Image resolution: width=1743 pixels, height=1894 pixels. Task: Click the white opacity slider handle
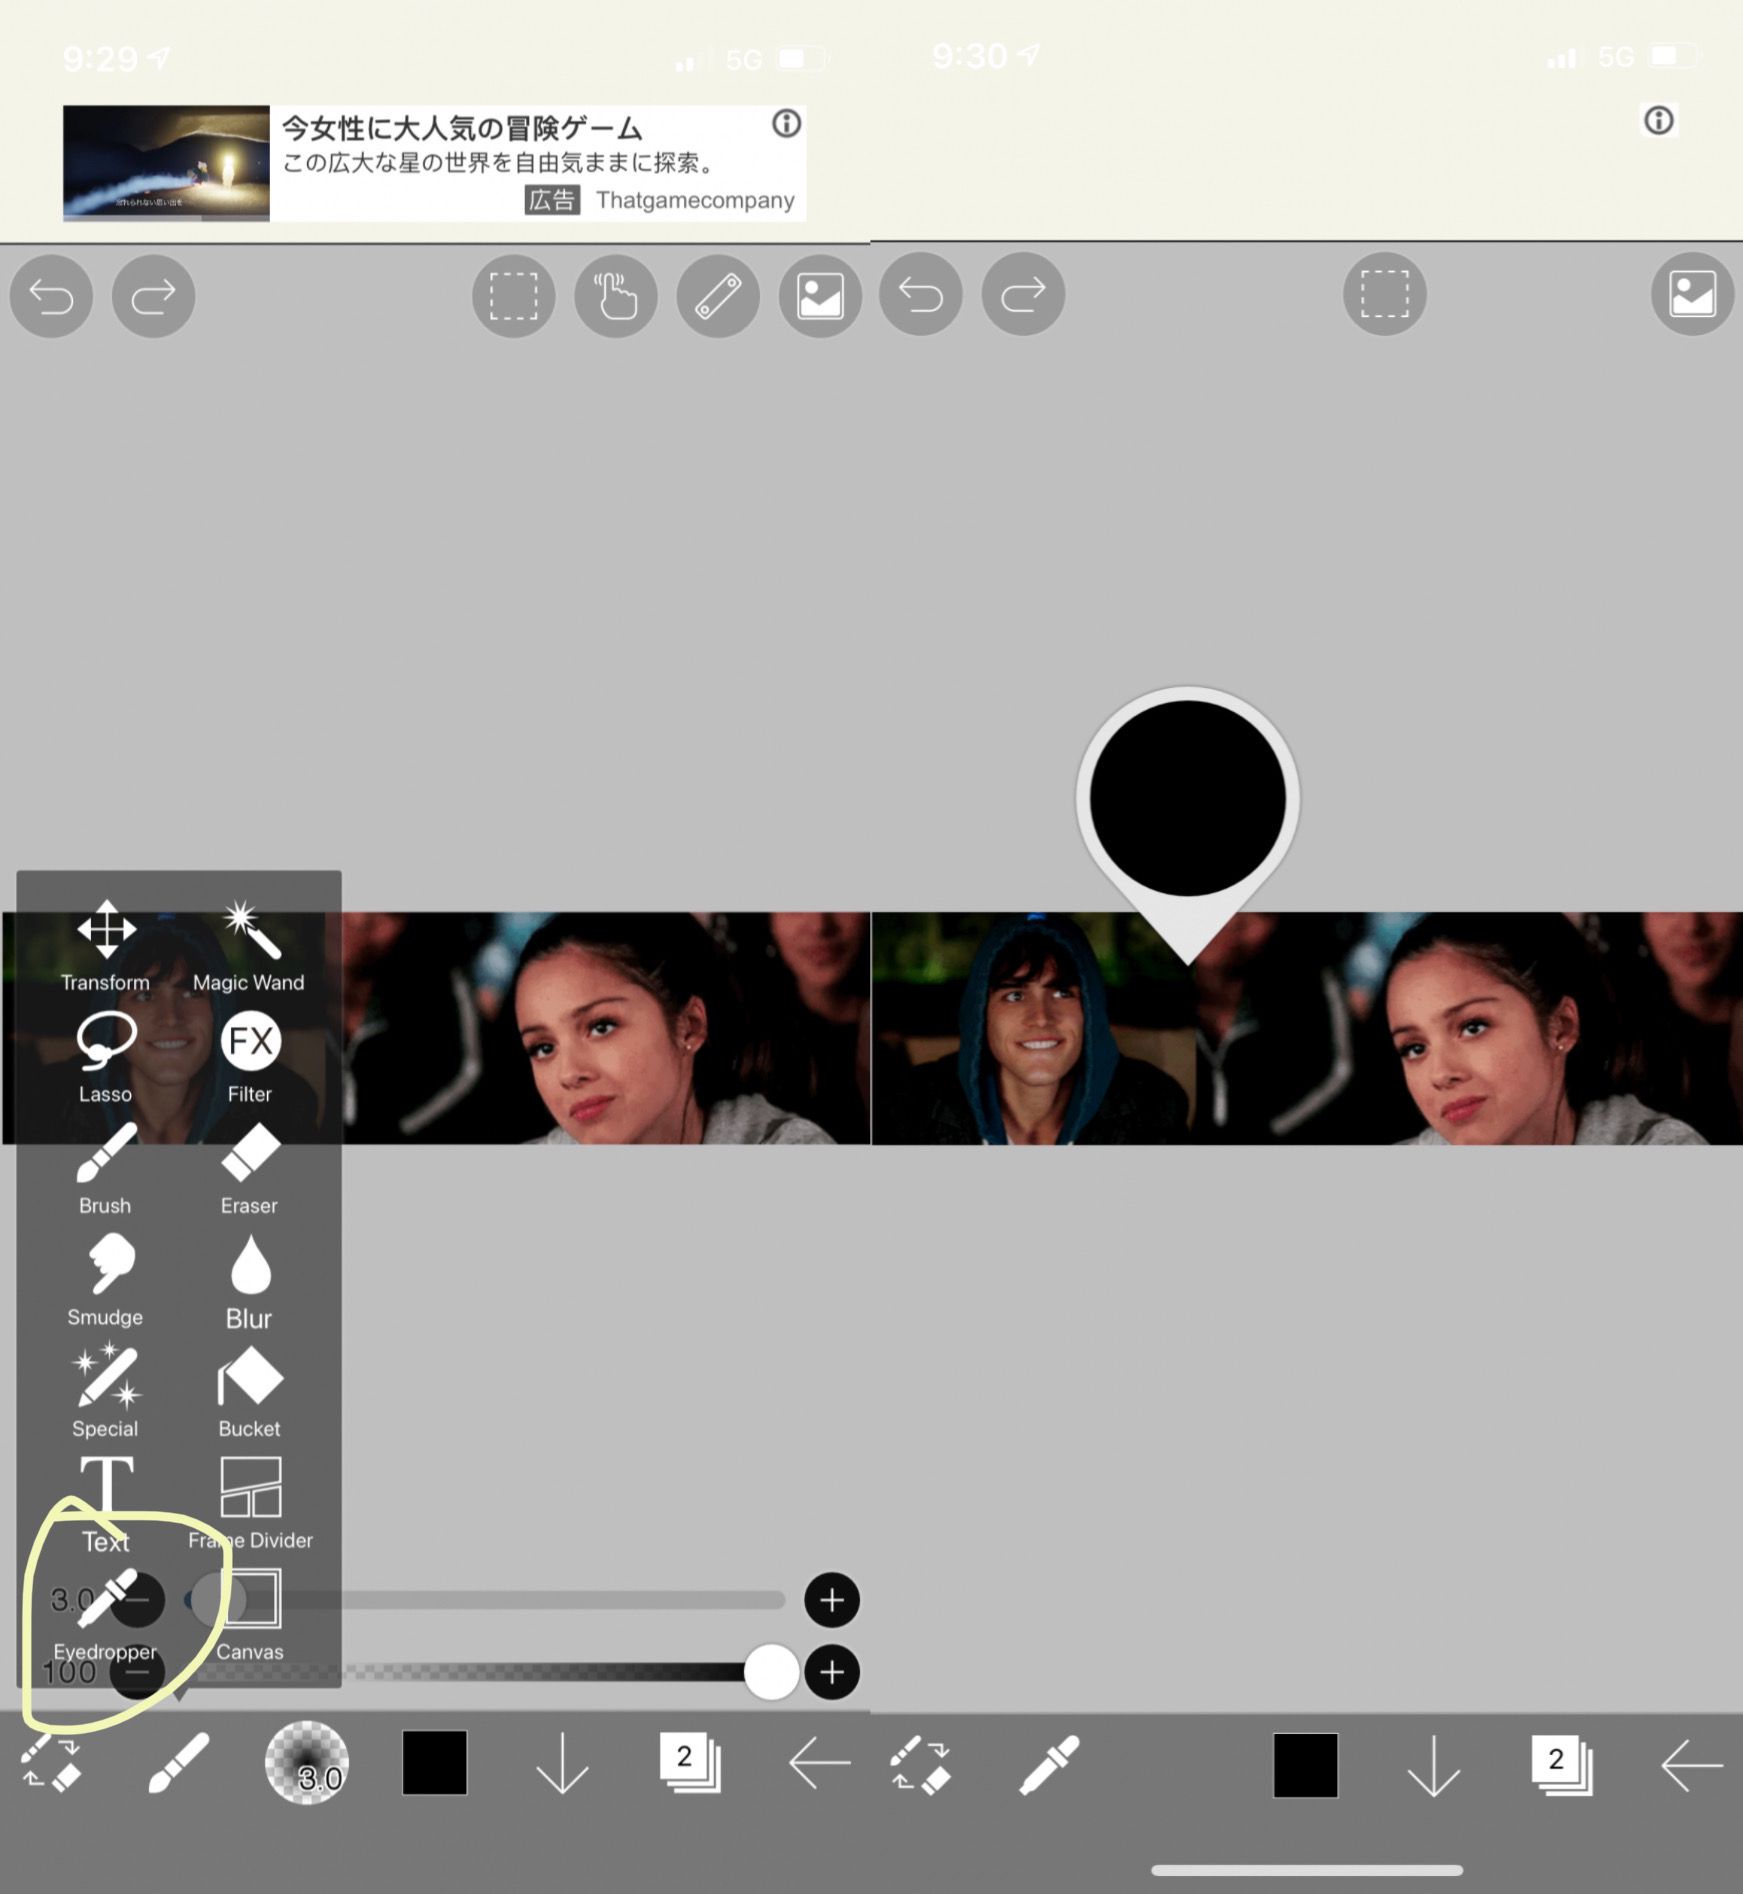(x=771, y=1671)
